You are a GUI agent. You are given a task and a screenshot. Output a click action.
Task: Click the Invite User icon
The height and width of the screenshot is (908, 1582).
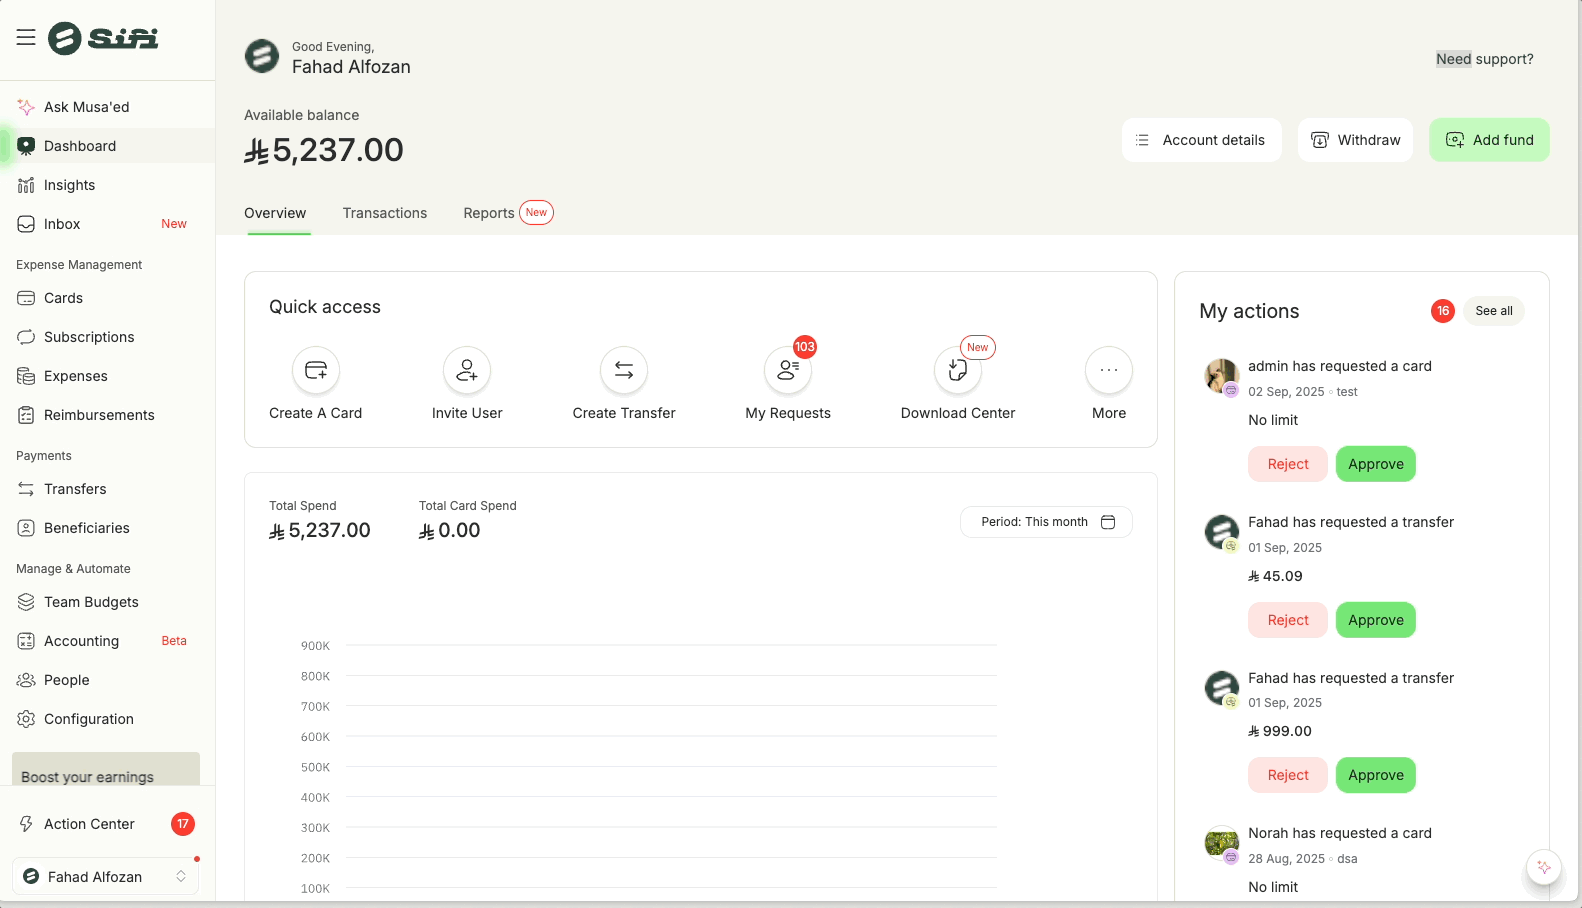click(x=467, y=371)
